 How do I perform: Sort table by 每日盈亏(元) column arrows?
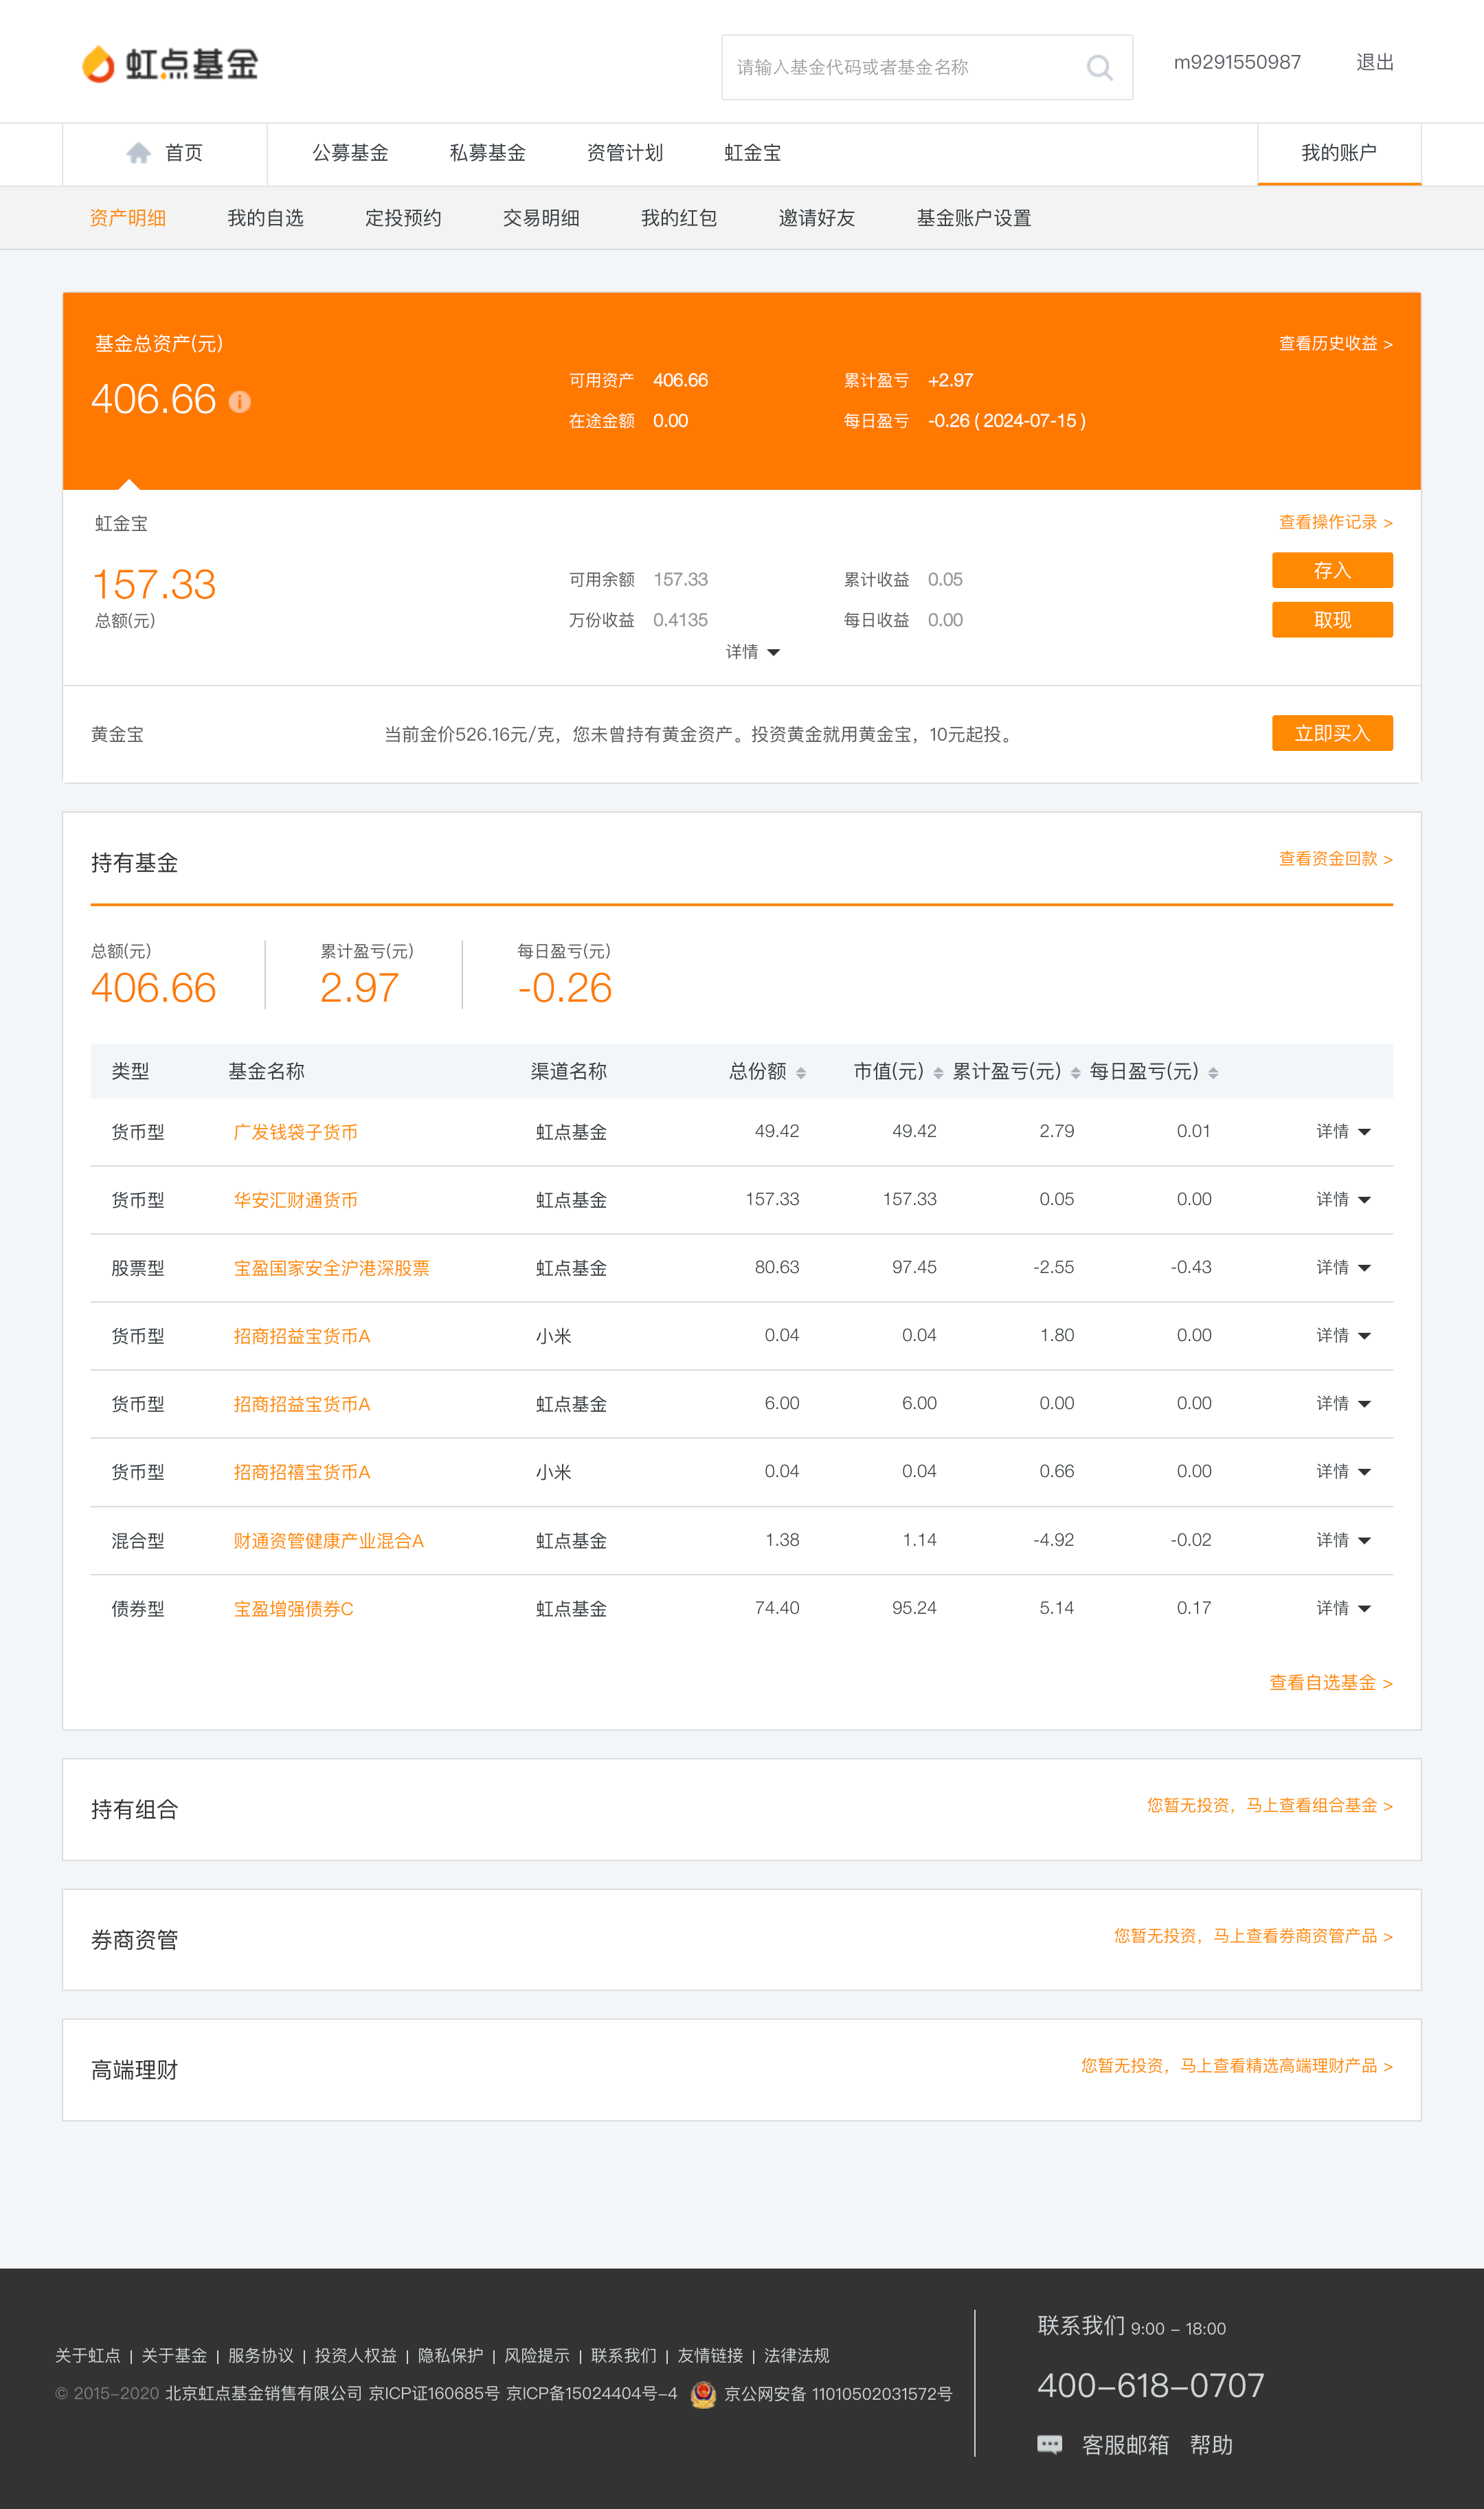[x=1213, y=1073]
